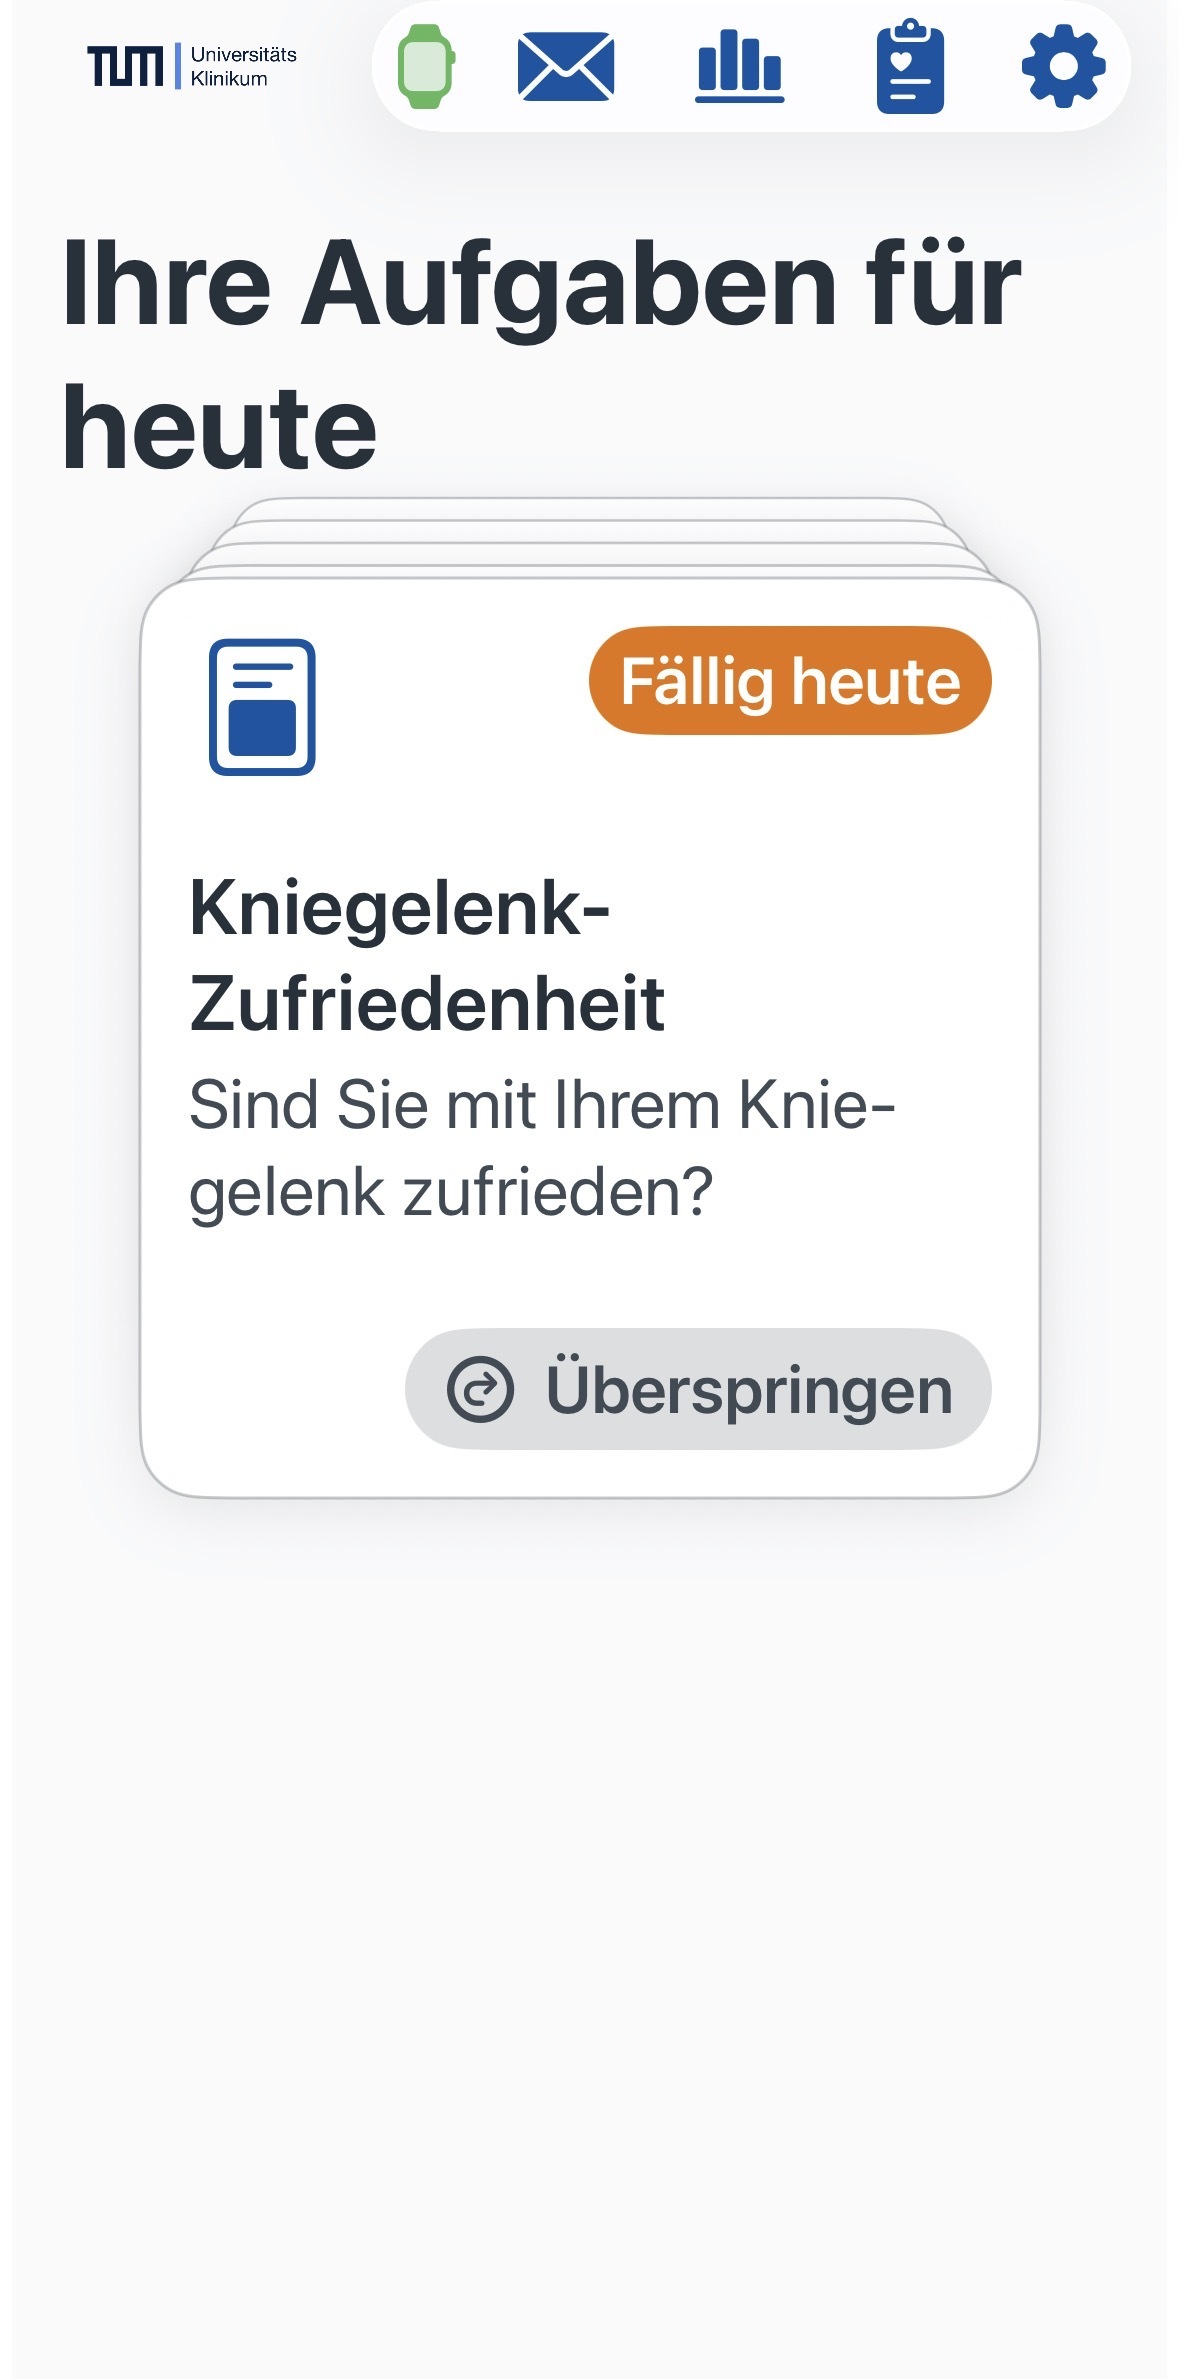This screenshot has width=1179, height=2379.
Task: Open messages via the envelope icon
Action: pos(565,66)
